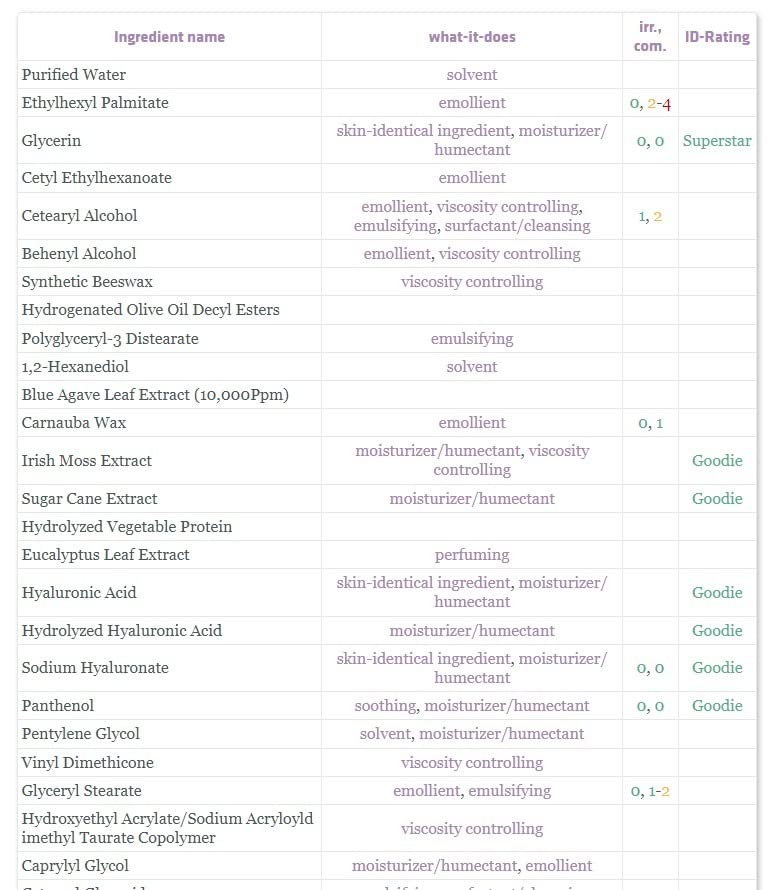This screenshot has height=890, width=775.
Task: Click 'soothing' in the Panthenol row
Action: pyautogui.click(x=385, y=706)
